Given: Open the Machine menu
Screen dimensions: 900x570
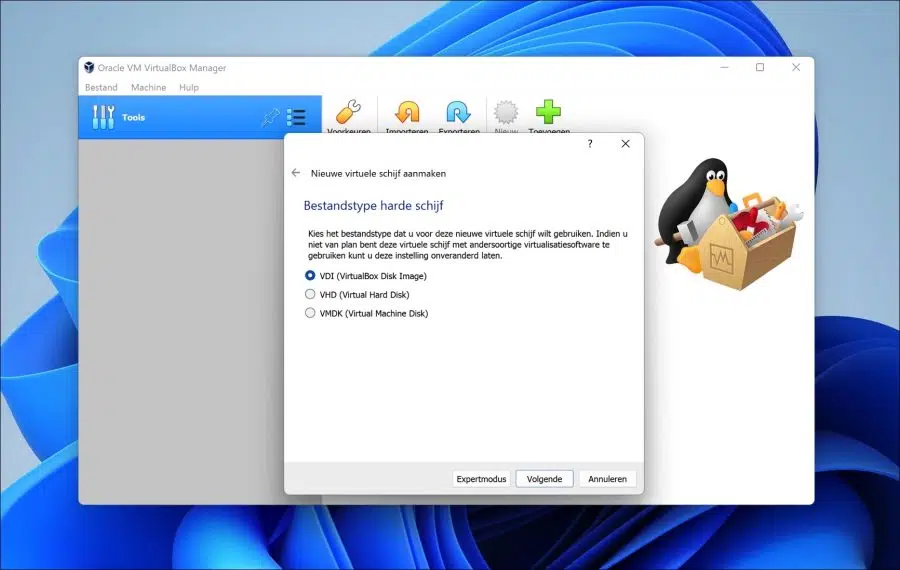Looking at the screenshot, I should [x=148, y=87].
